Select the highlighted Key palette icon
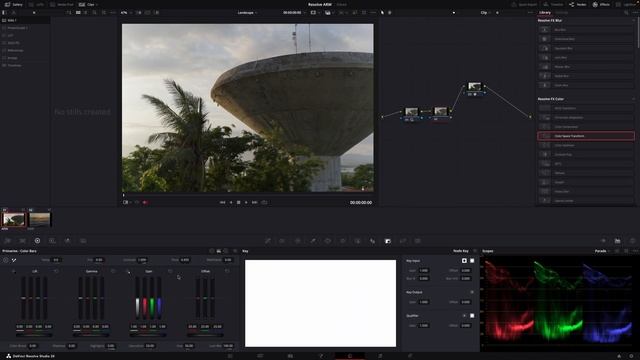The image size is (640, 360). click(x=388, y=241)
